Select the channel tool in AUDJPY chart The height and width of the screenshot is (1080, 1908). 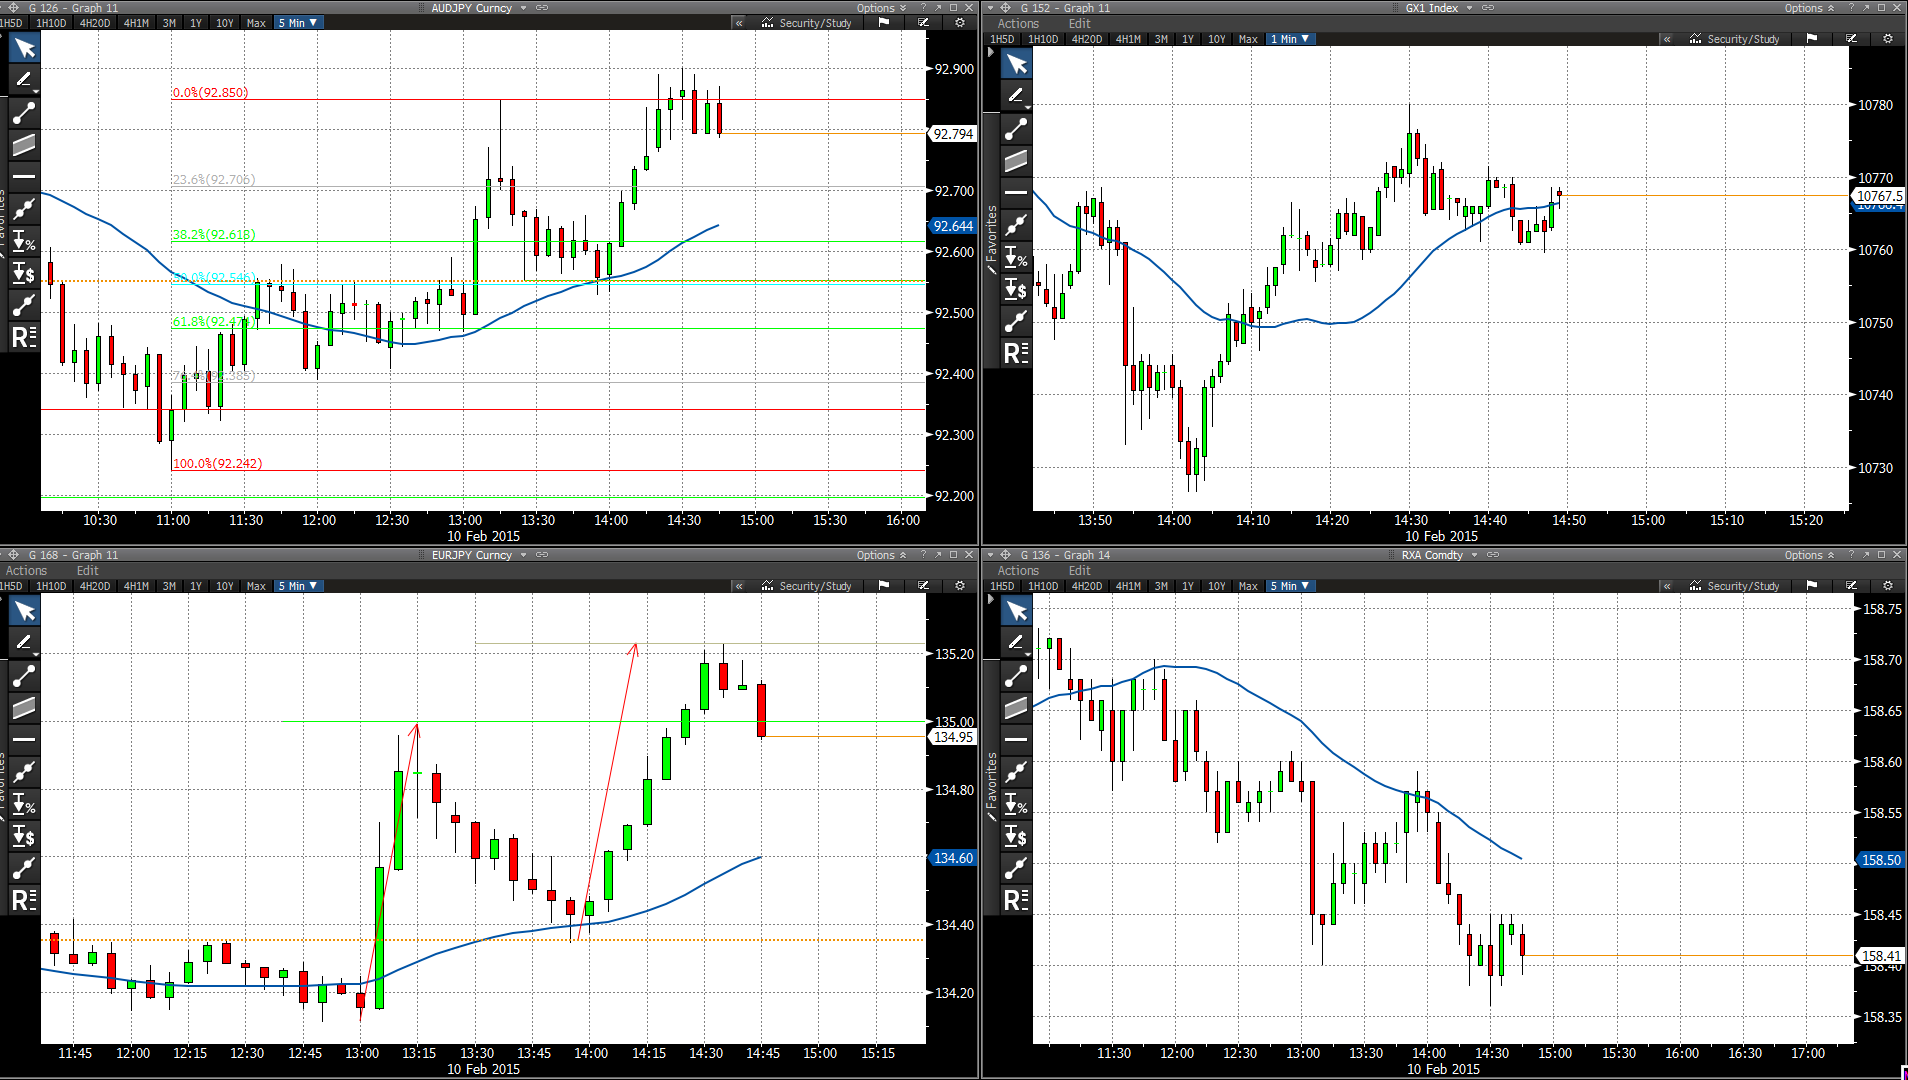24,144
